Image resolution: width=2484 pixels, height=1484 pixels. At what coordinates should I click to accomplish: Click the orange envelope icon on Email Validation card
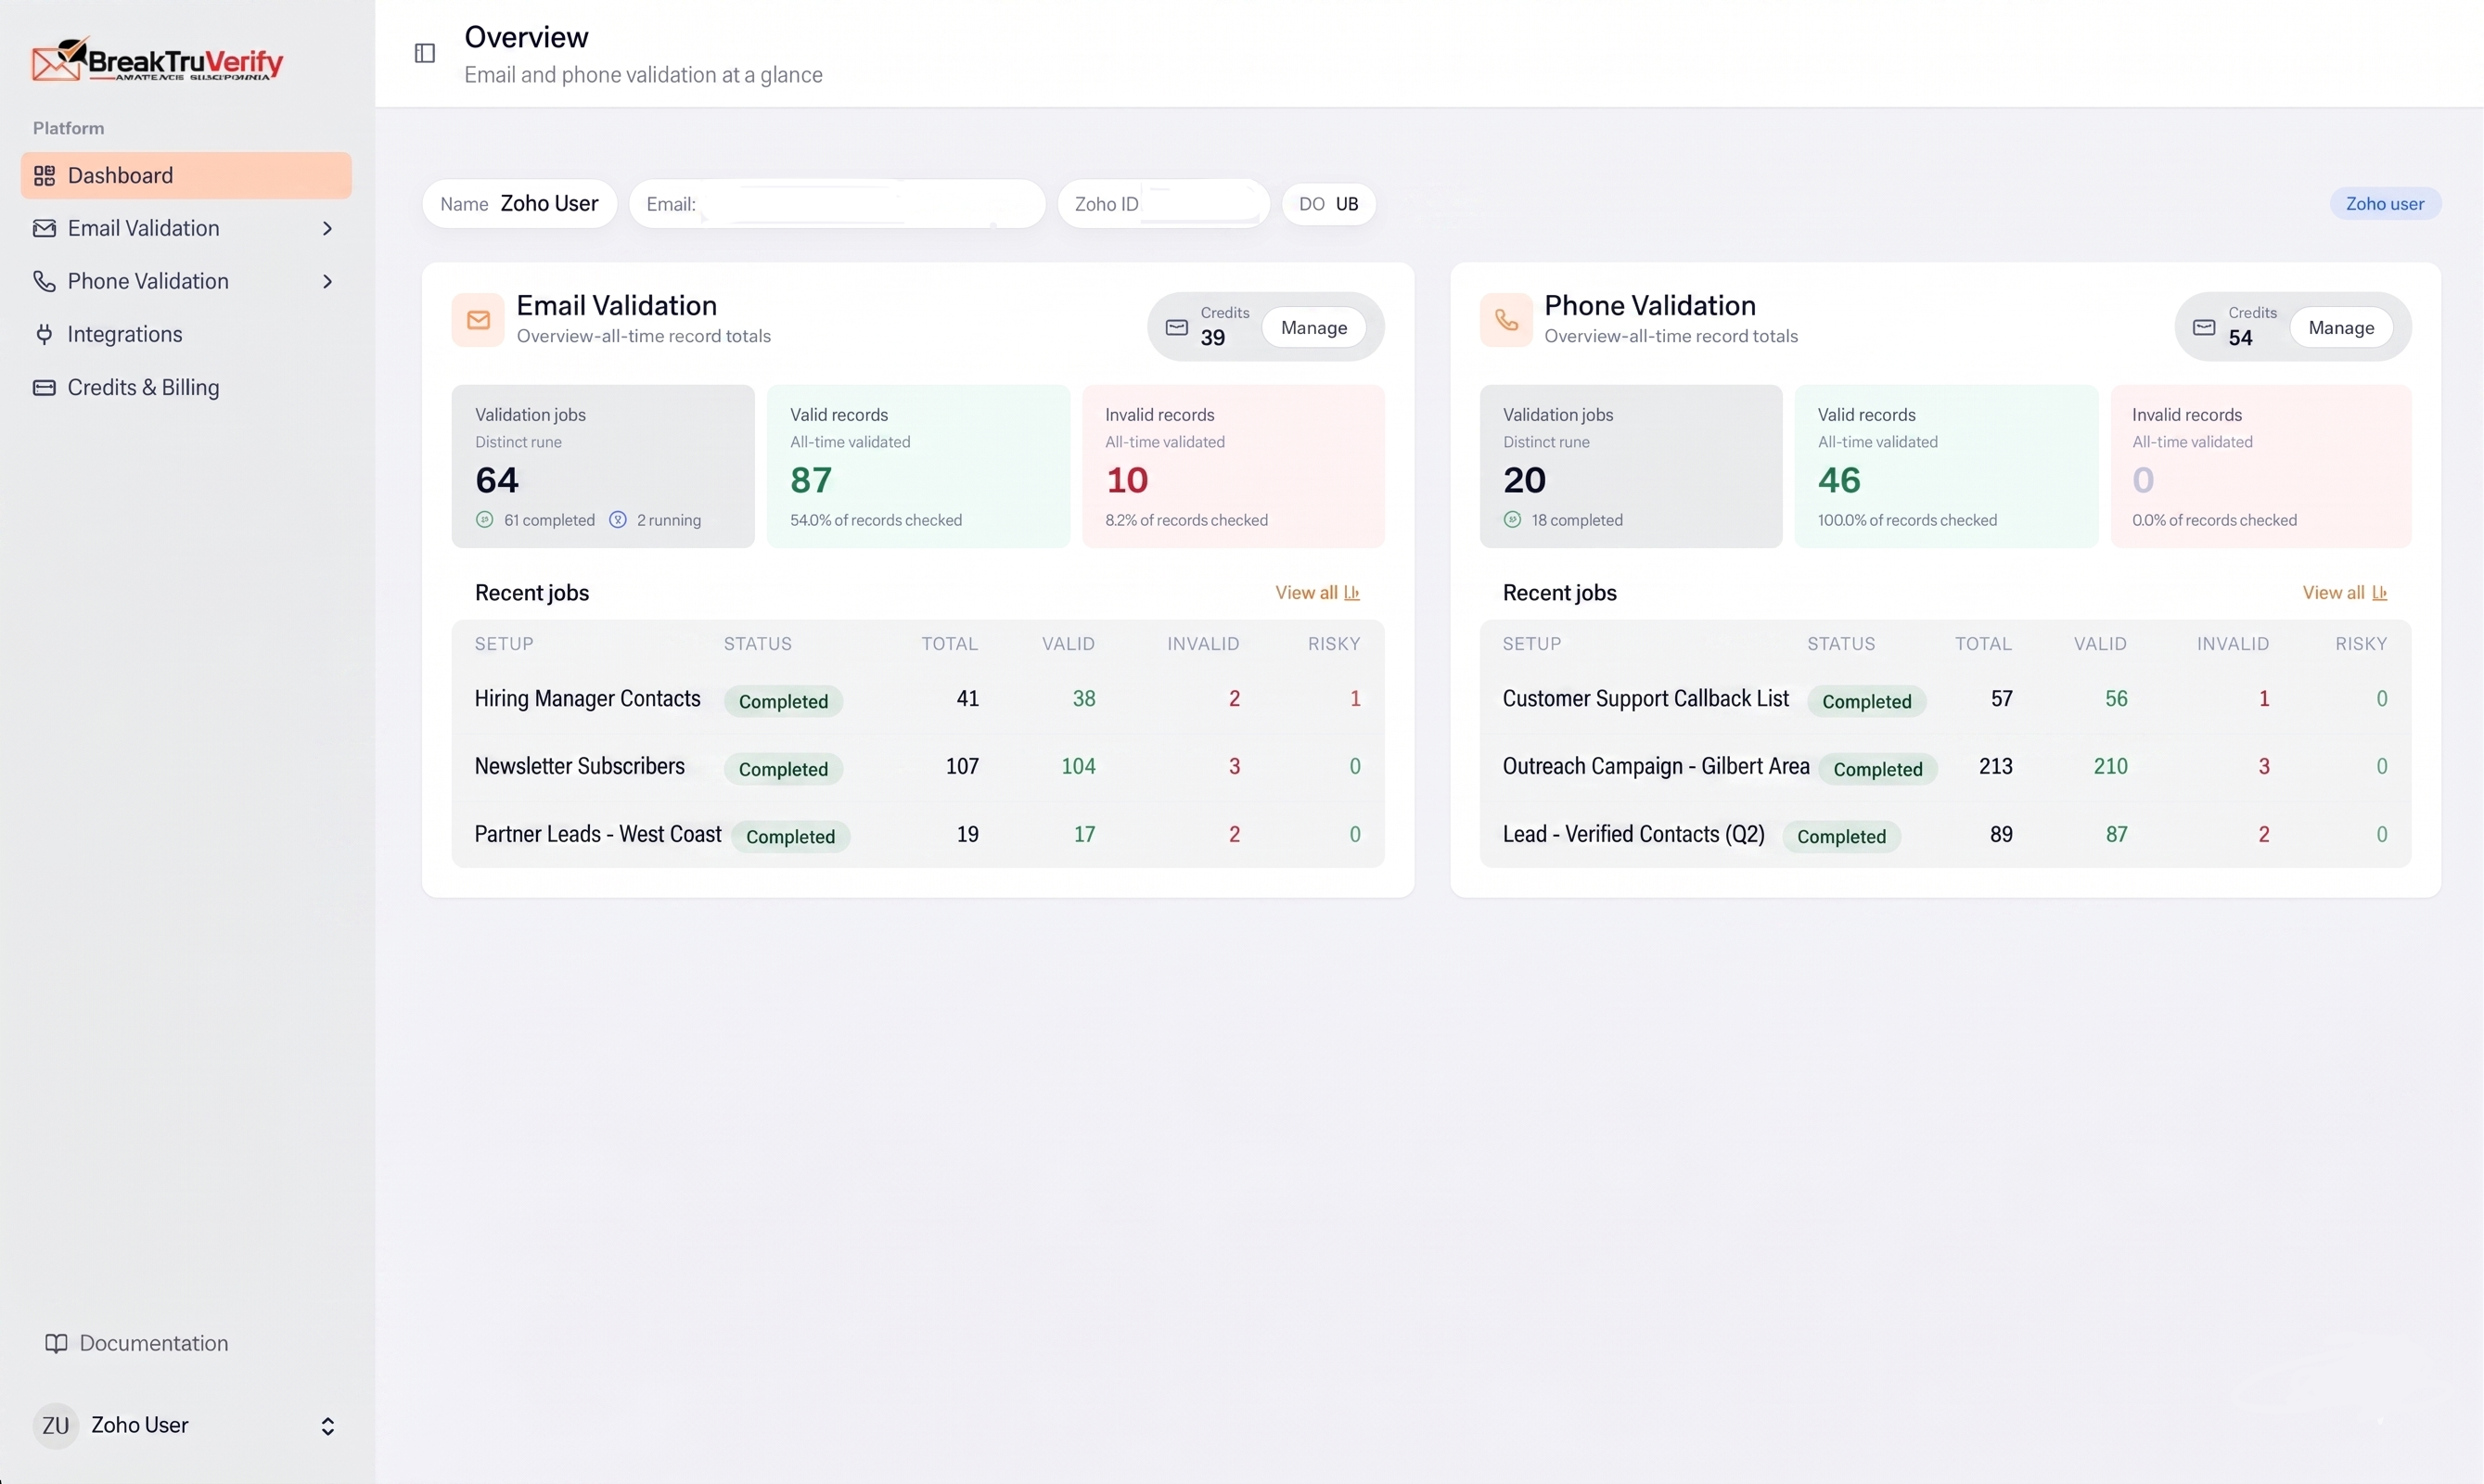pyautogui.click(x=478, y=320)
